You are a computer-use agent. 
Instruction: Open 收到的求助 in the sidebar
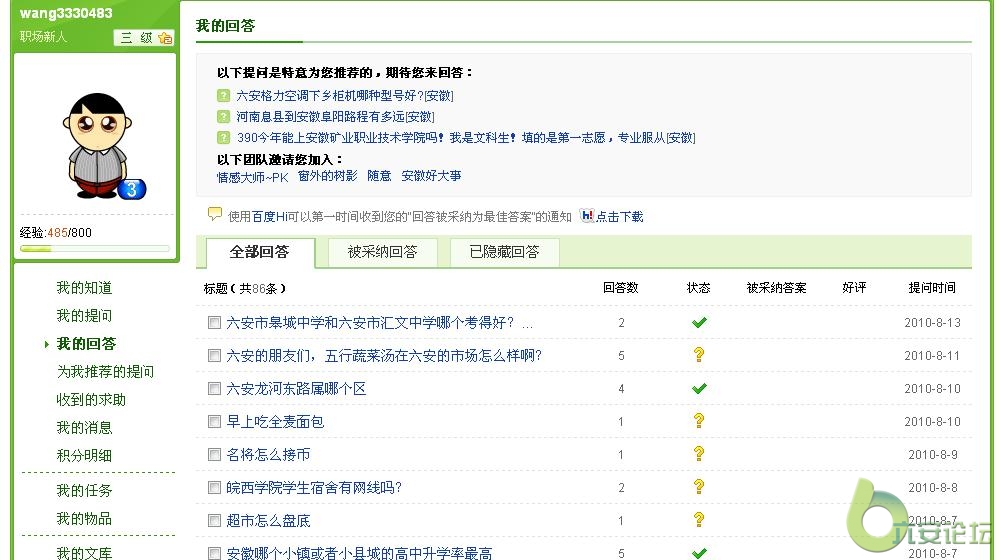click(x=91, y=400)
